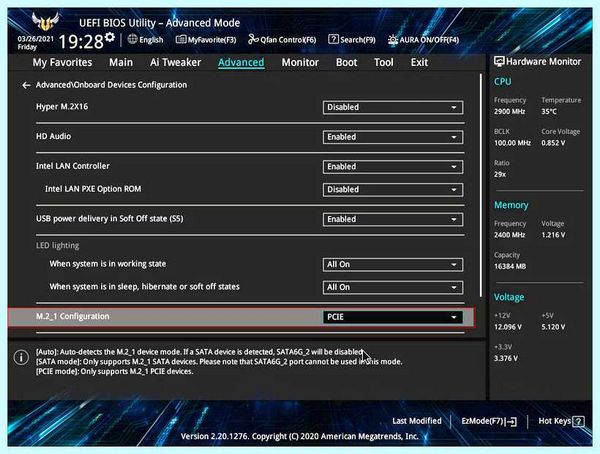This screenshot has width=600, height=454.
Task: Click the Voltage heading in Hardware Monitor
Action: (509, 297)
